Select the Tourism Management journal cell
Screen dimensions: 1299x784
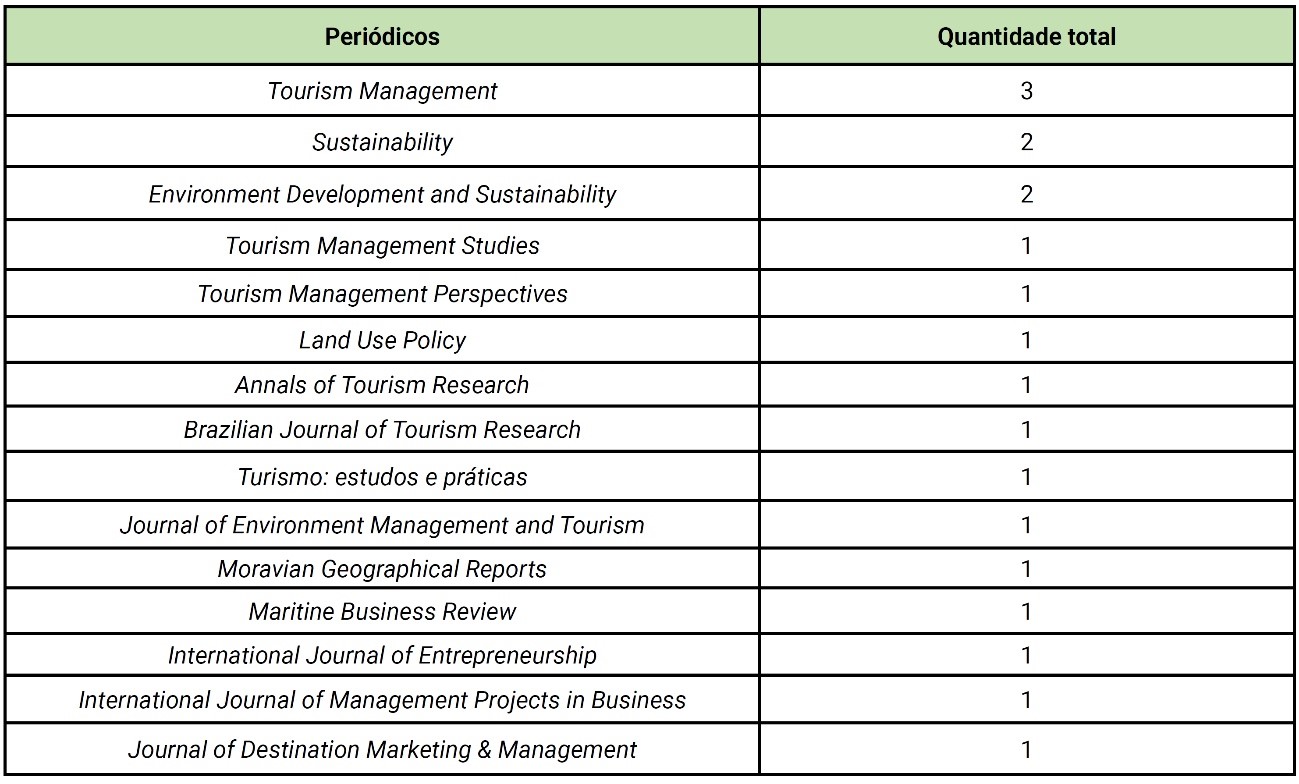pos(382,91)
